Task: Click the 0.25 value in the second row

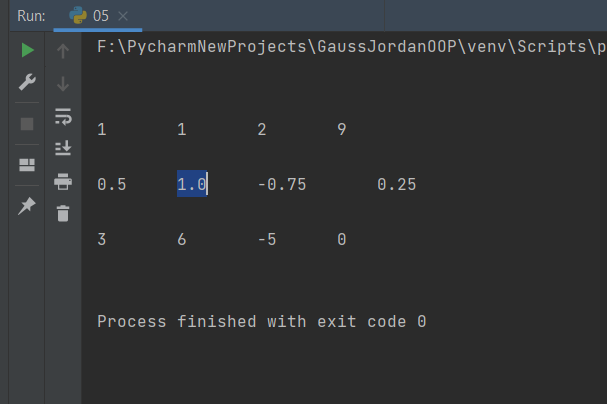Action: pos(397,185)
